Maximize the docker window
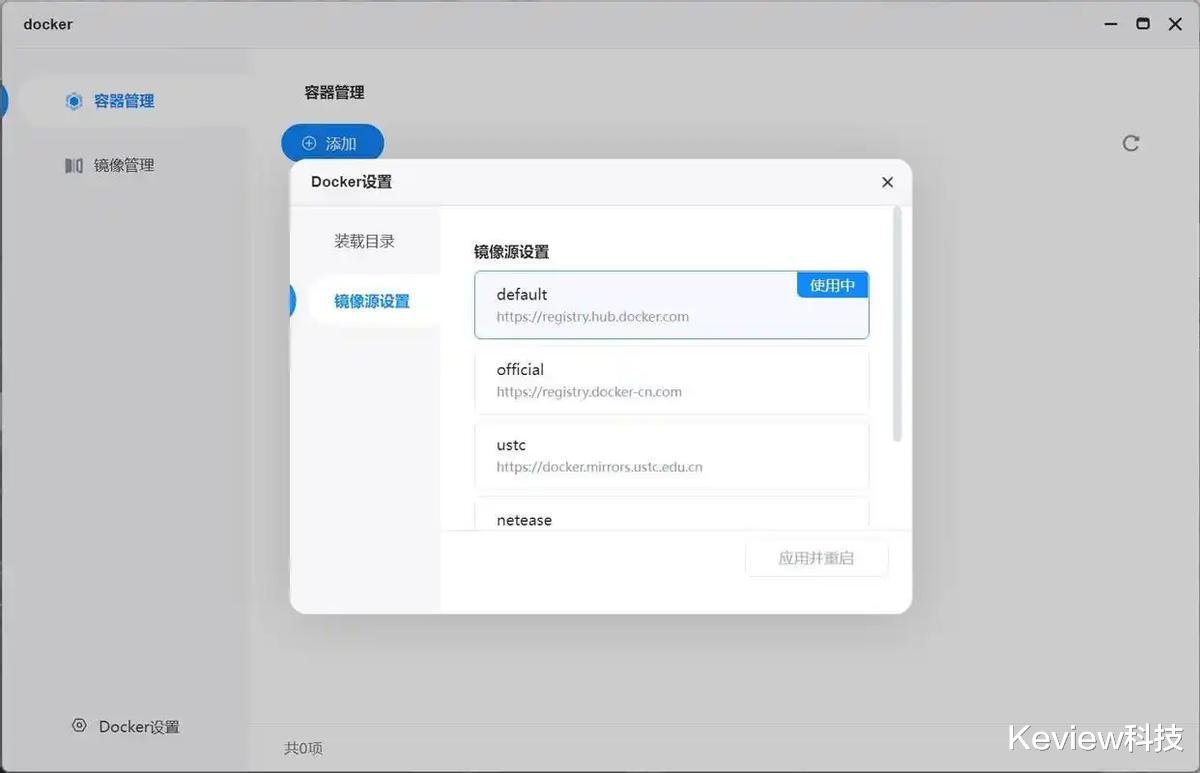 pos(1142,24)
